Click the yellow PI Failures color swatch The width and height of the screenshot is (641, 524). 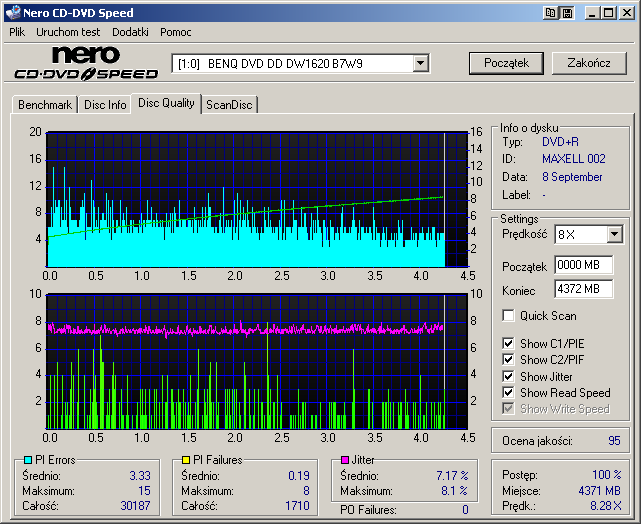tap(186, 460)
